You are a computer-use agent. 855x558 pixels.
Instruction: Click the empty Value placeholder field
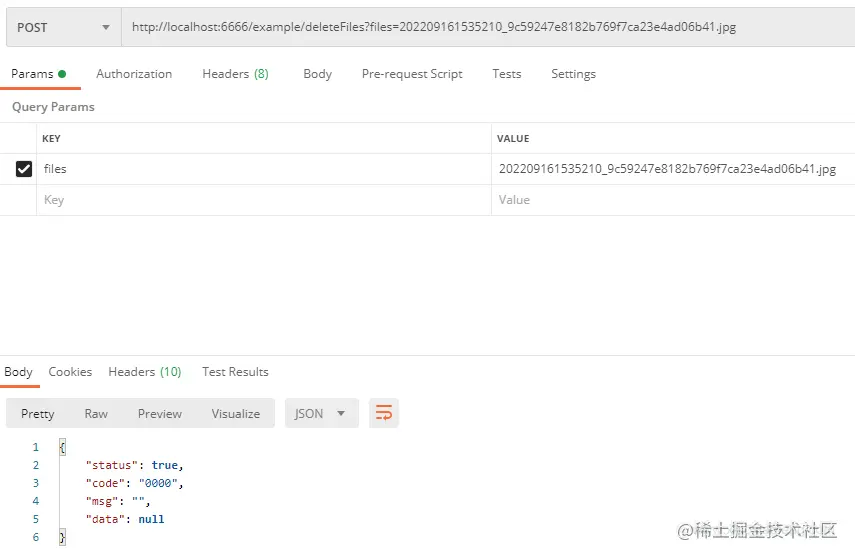coord(673,200)
